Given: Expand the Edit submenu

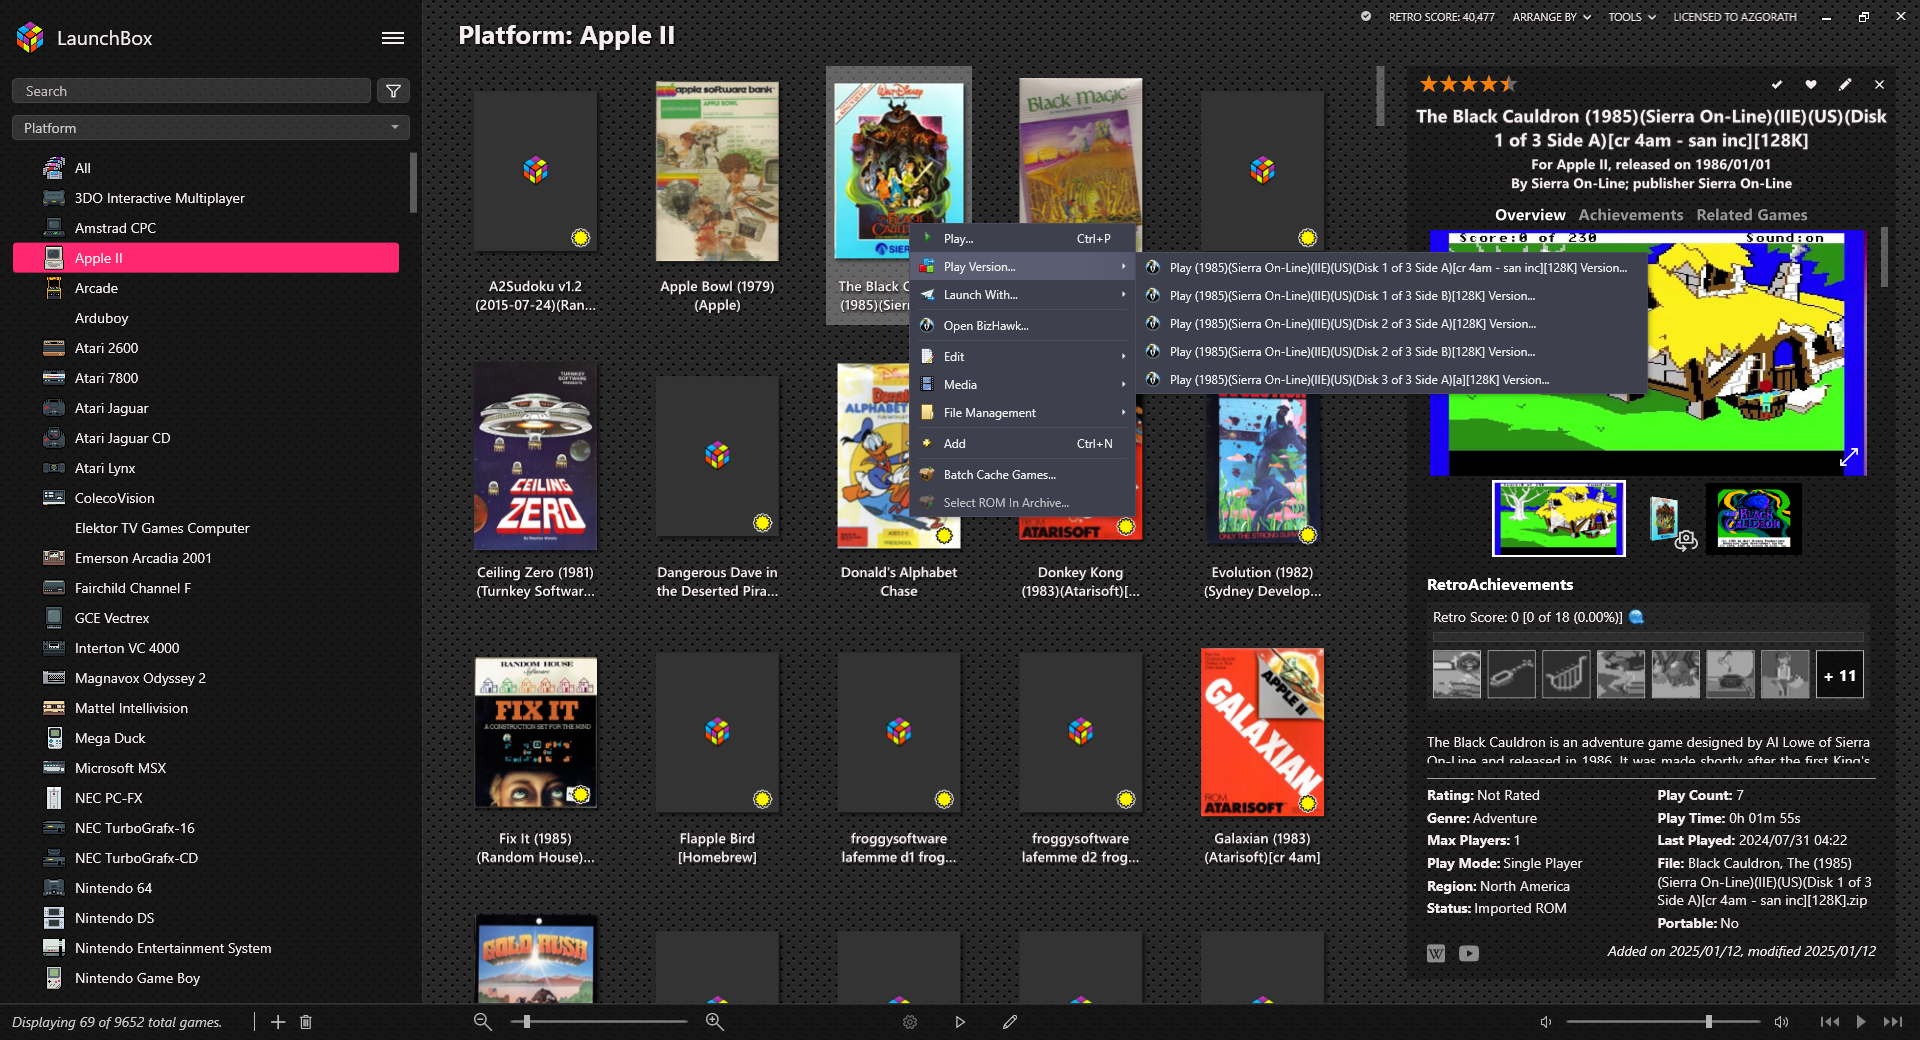Looking at the screenshot, I should tap(1023, 357).
